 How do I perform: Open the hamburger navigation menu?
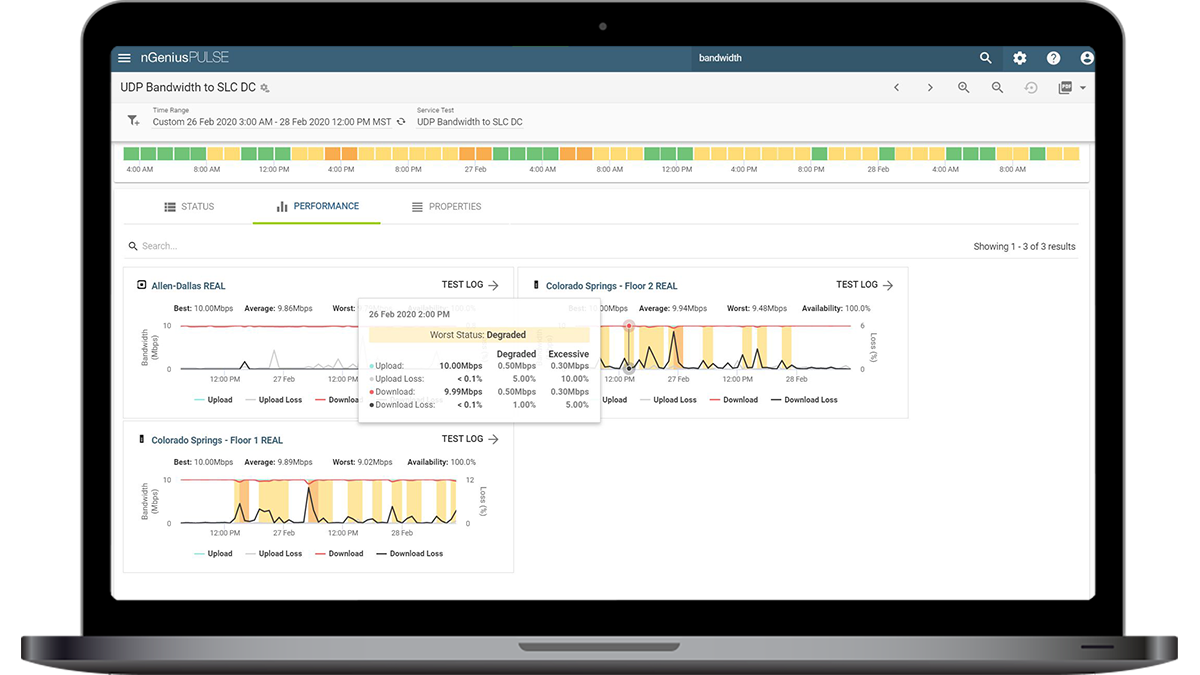point(125,58)
